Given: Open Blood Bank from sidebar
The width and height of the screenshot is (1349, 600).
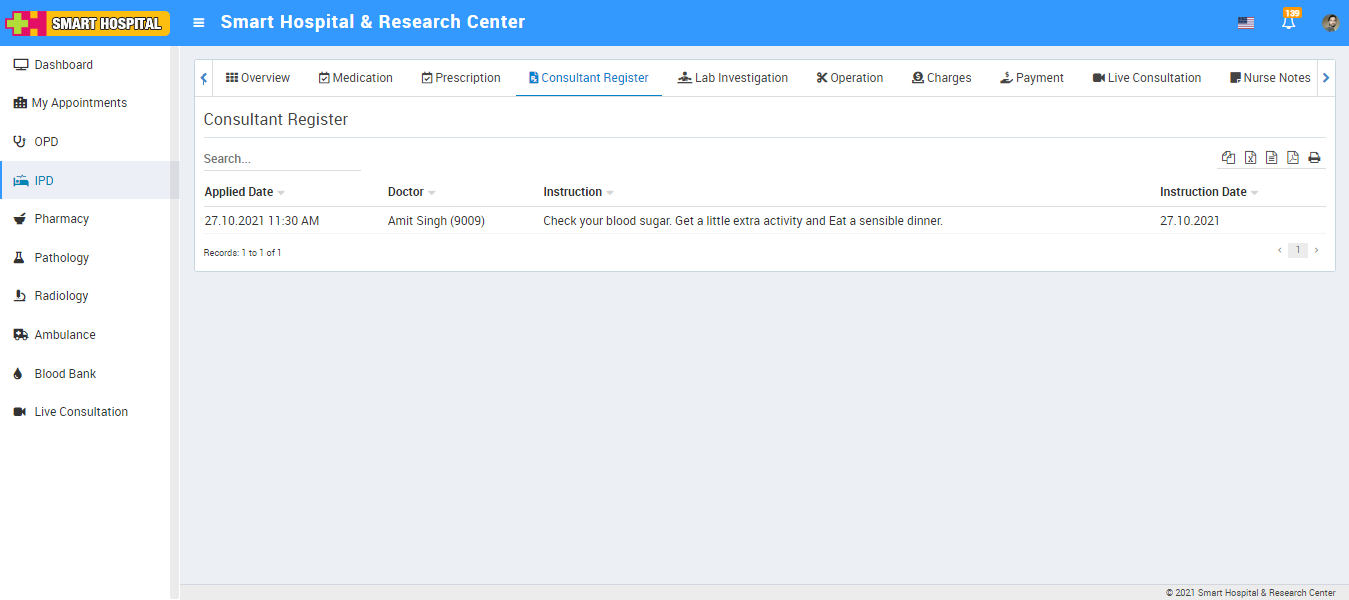Looking at the screenshot, I should [65, 374].
